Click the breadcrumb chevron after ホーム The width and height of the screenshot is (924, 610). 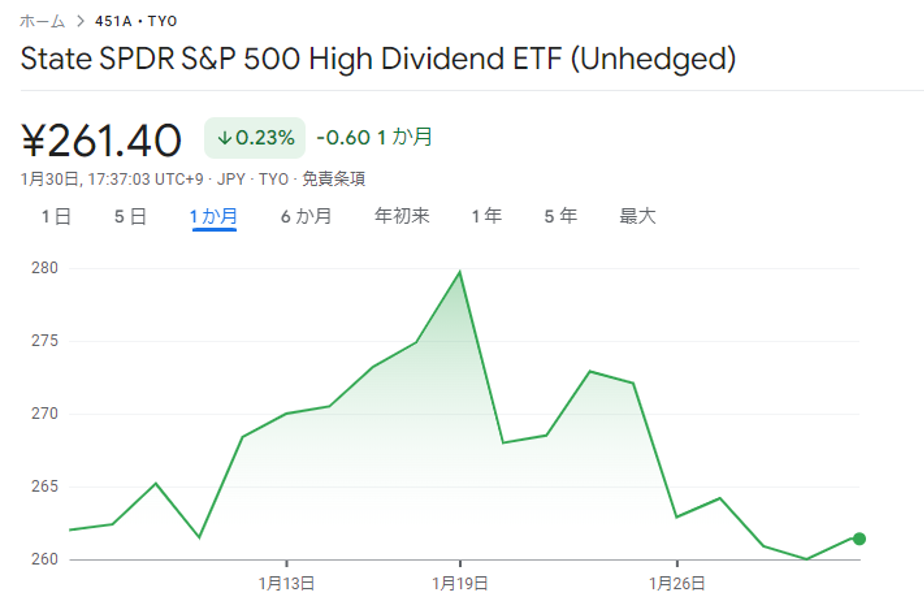click(x=81, y=21)
